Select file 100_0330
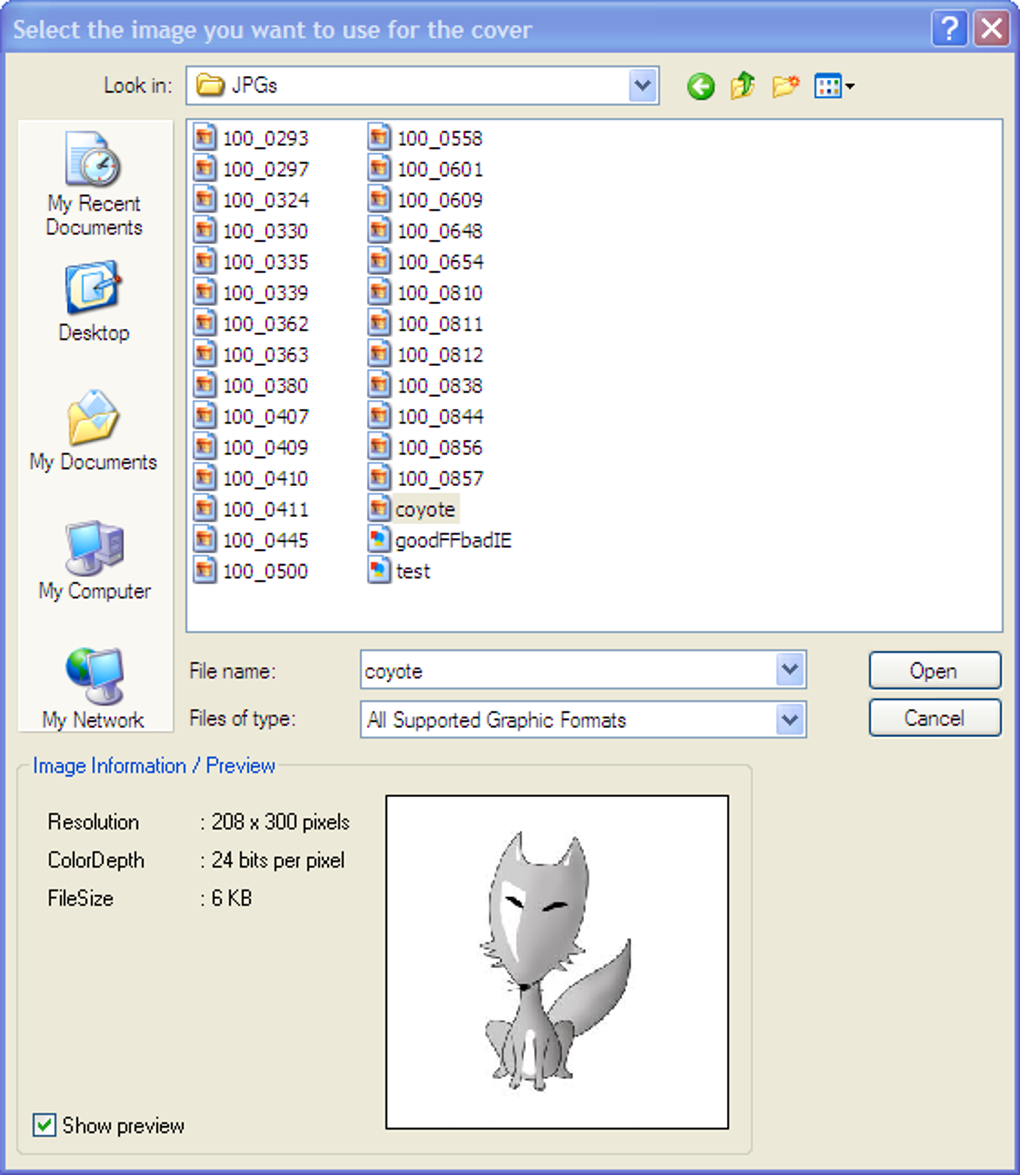Image resolution: width=1020 pixels, height=1175 pixels. (251, 231)
